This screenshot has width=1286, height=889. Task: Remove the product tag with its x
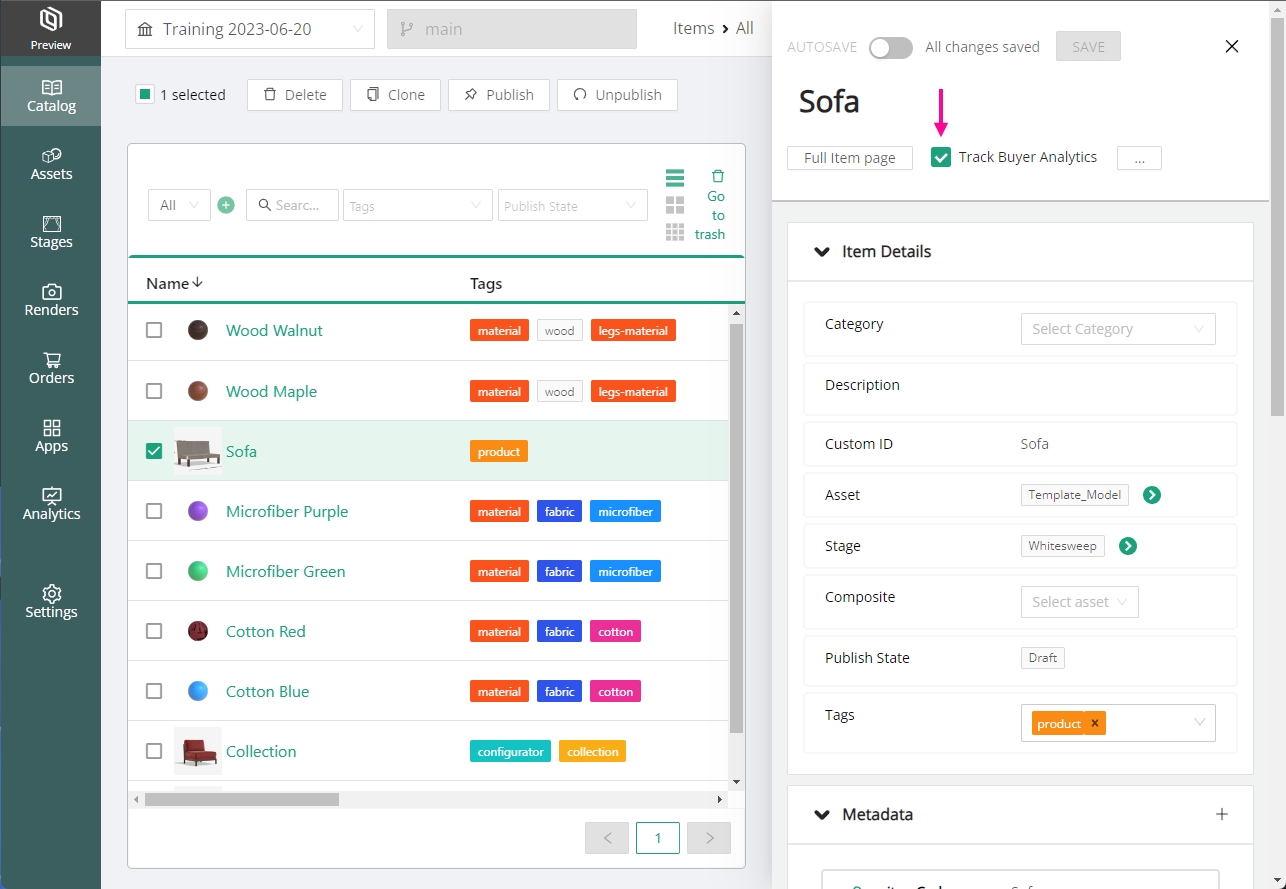pyautogui.click(x=1095, y=723)
